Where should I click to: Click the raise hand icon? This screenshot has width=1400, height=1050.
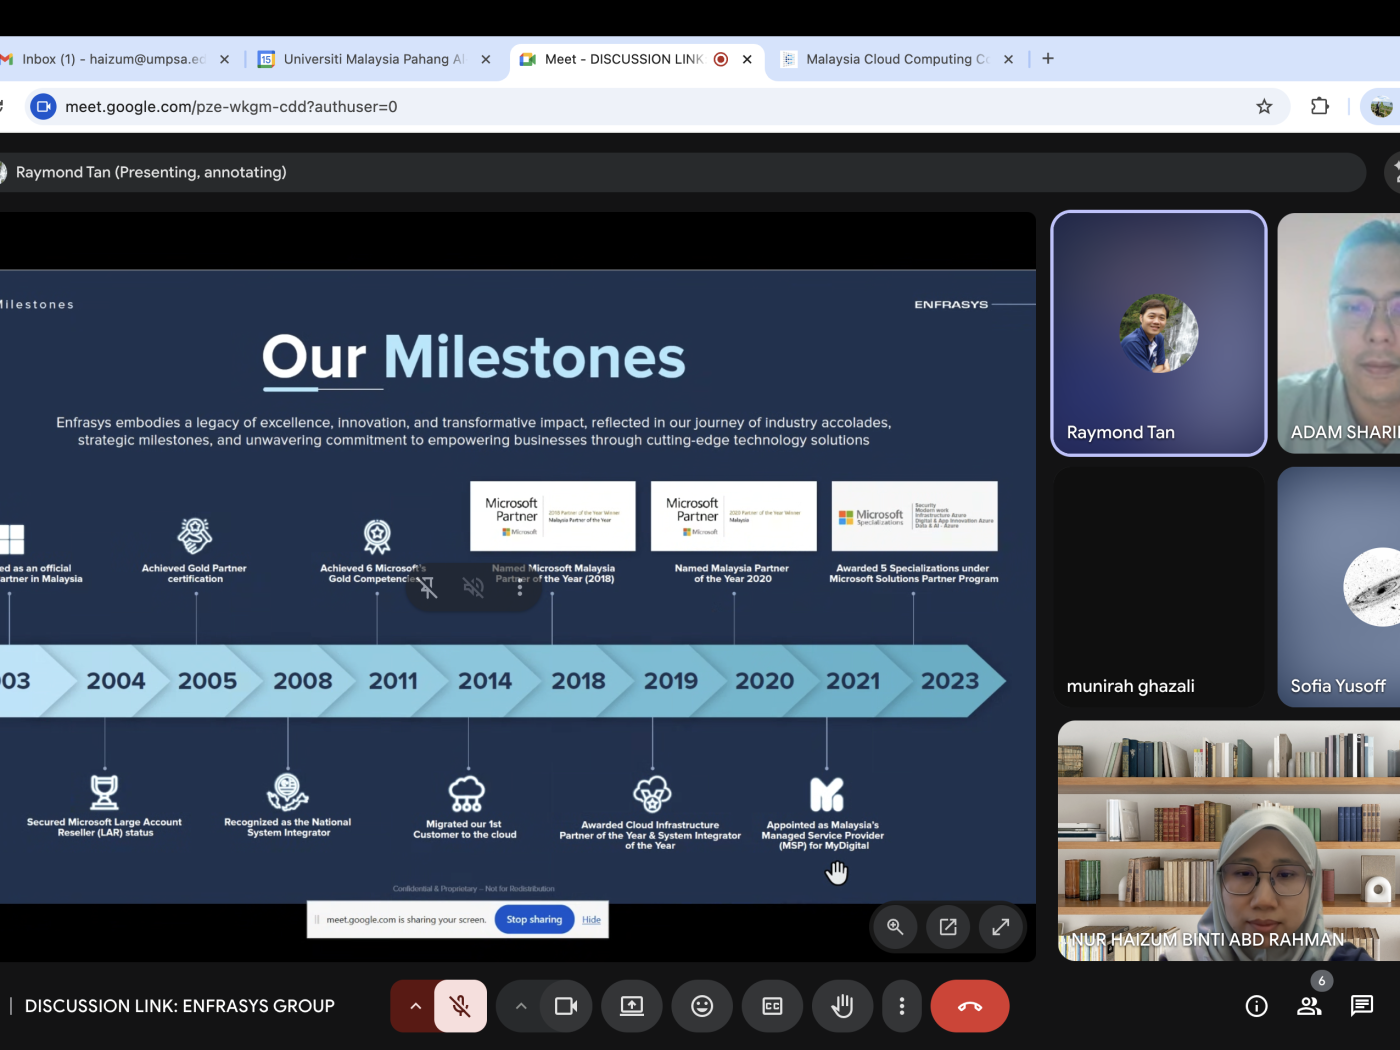[x=842, y=1006]
